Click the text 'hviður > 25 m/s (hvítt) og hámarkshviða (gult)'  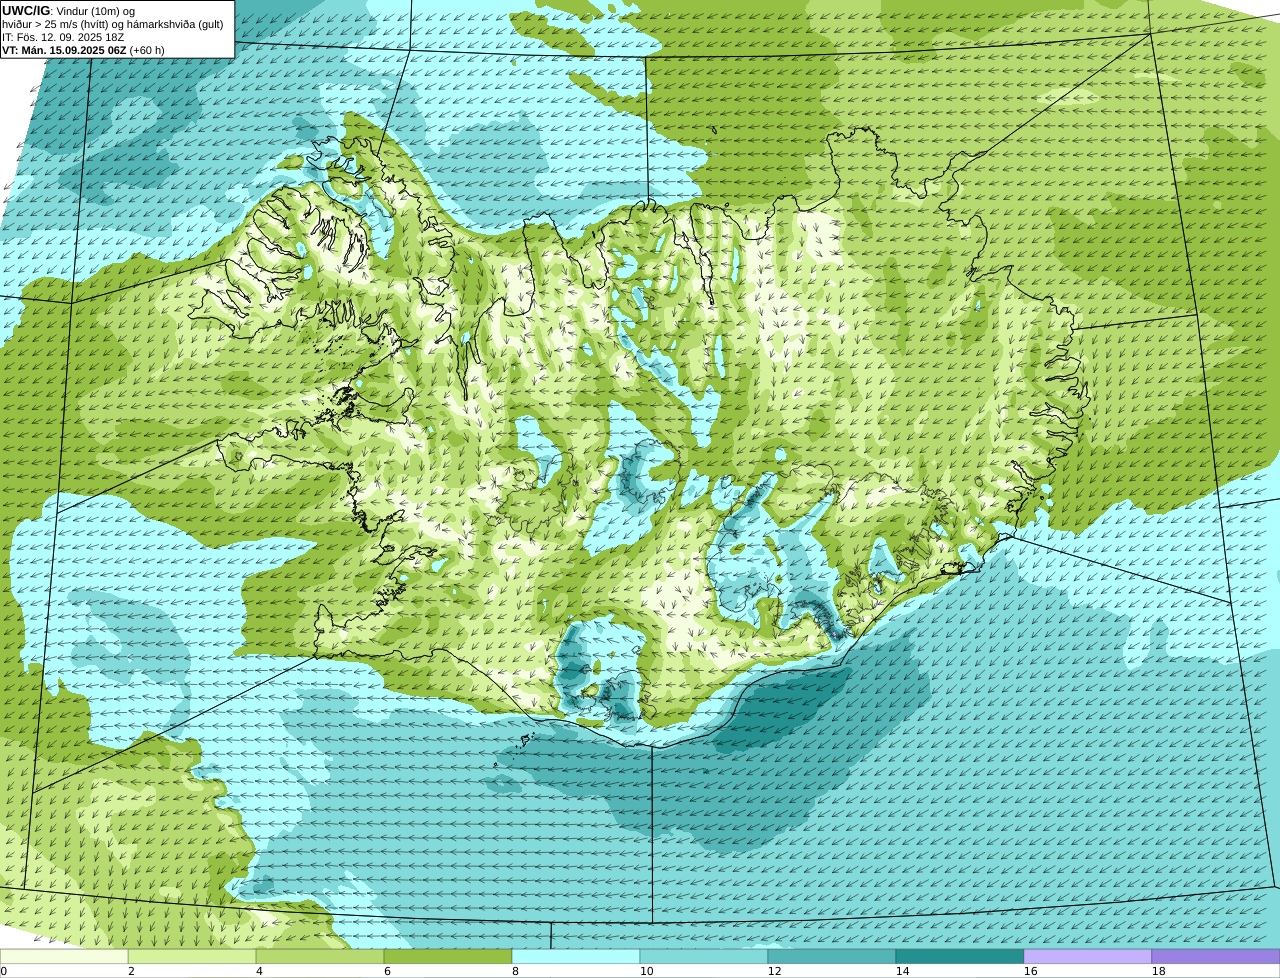click(113, 24)
